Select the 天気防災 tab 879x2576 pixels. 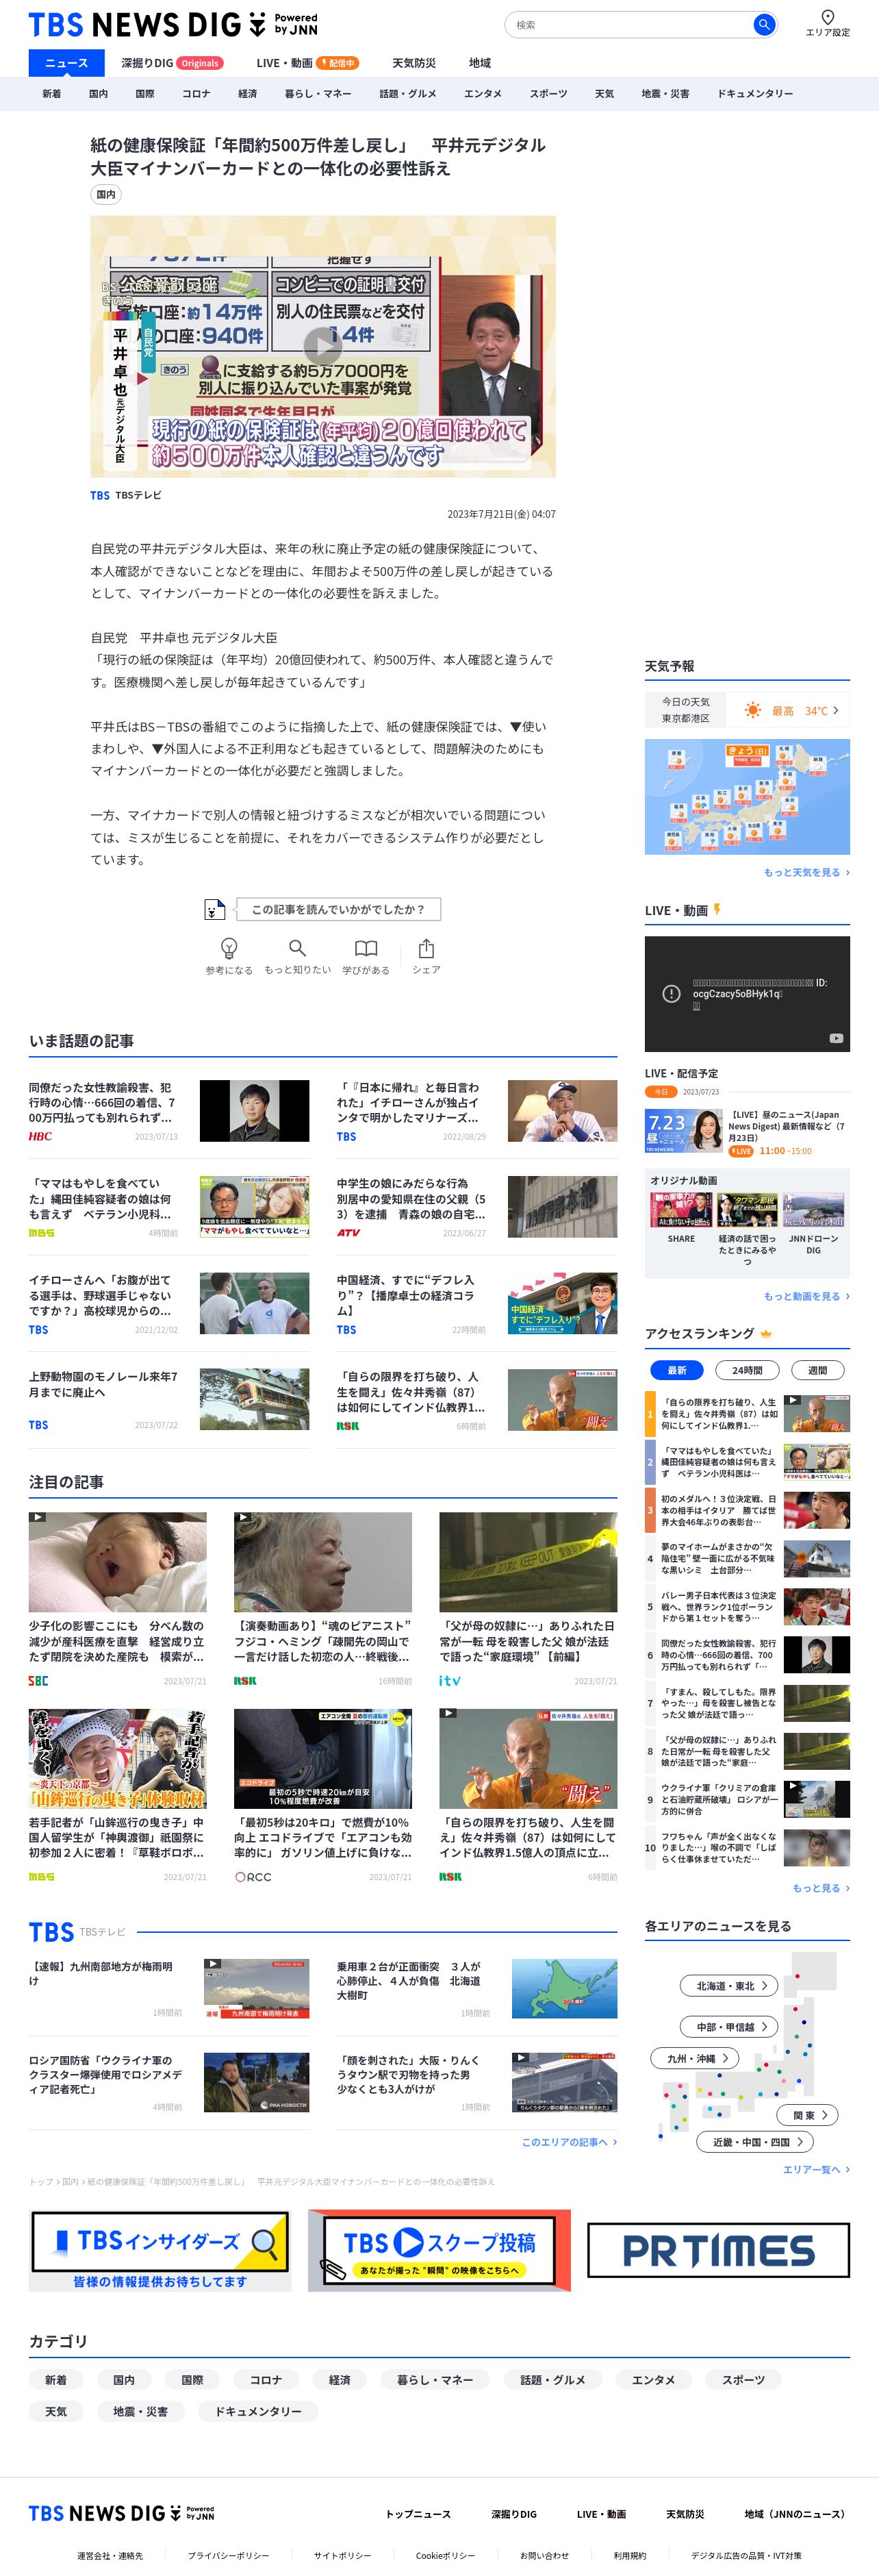pos(413,63)
